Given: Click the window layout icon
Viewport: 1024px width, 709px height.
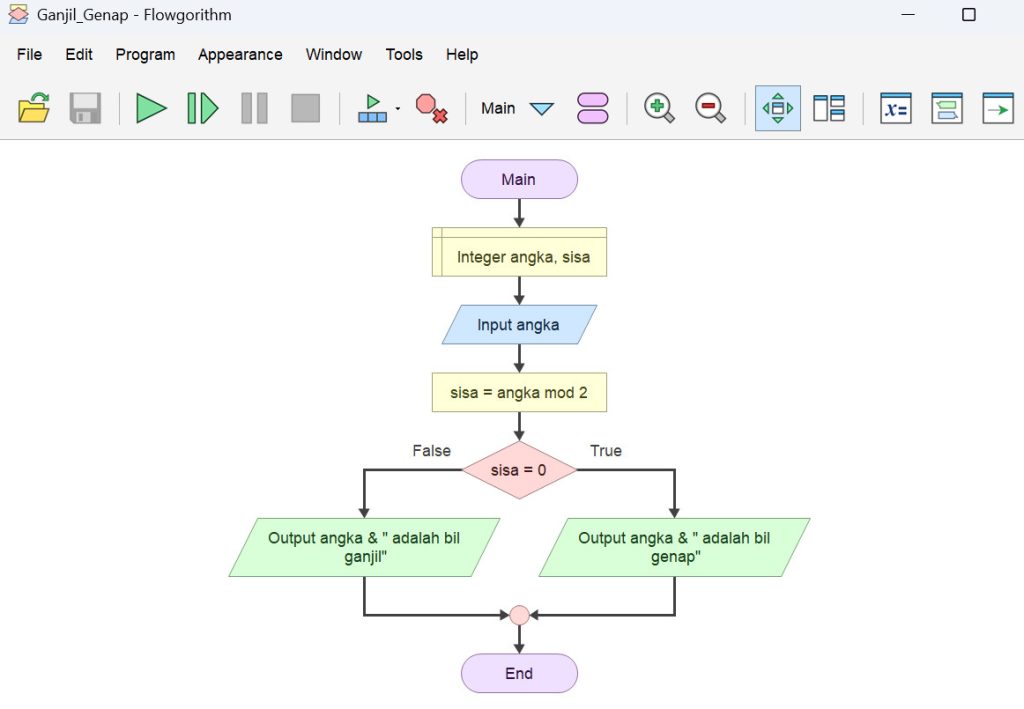Looking at the screenshot, I should tap(828, 108).
